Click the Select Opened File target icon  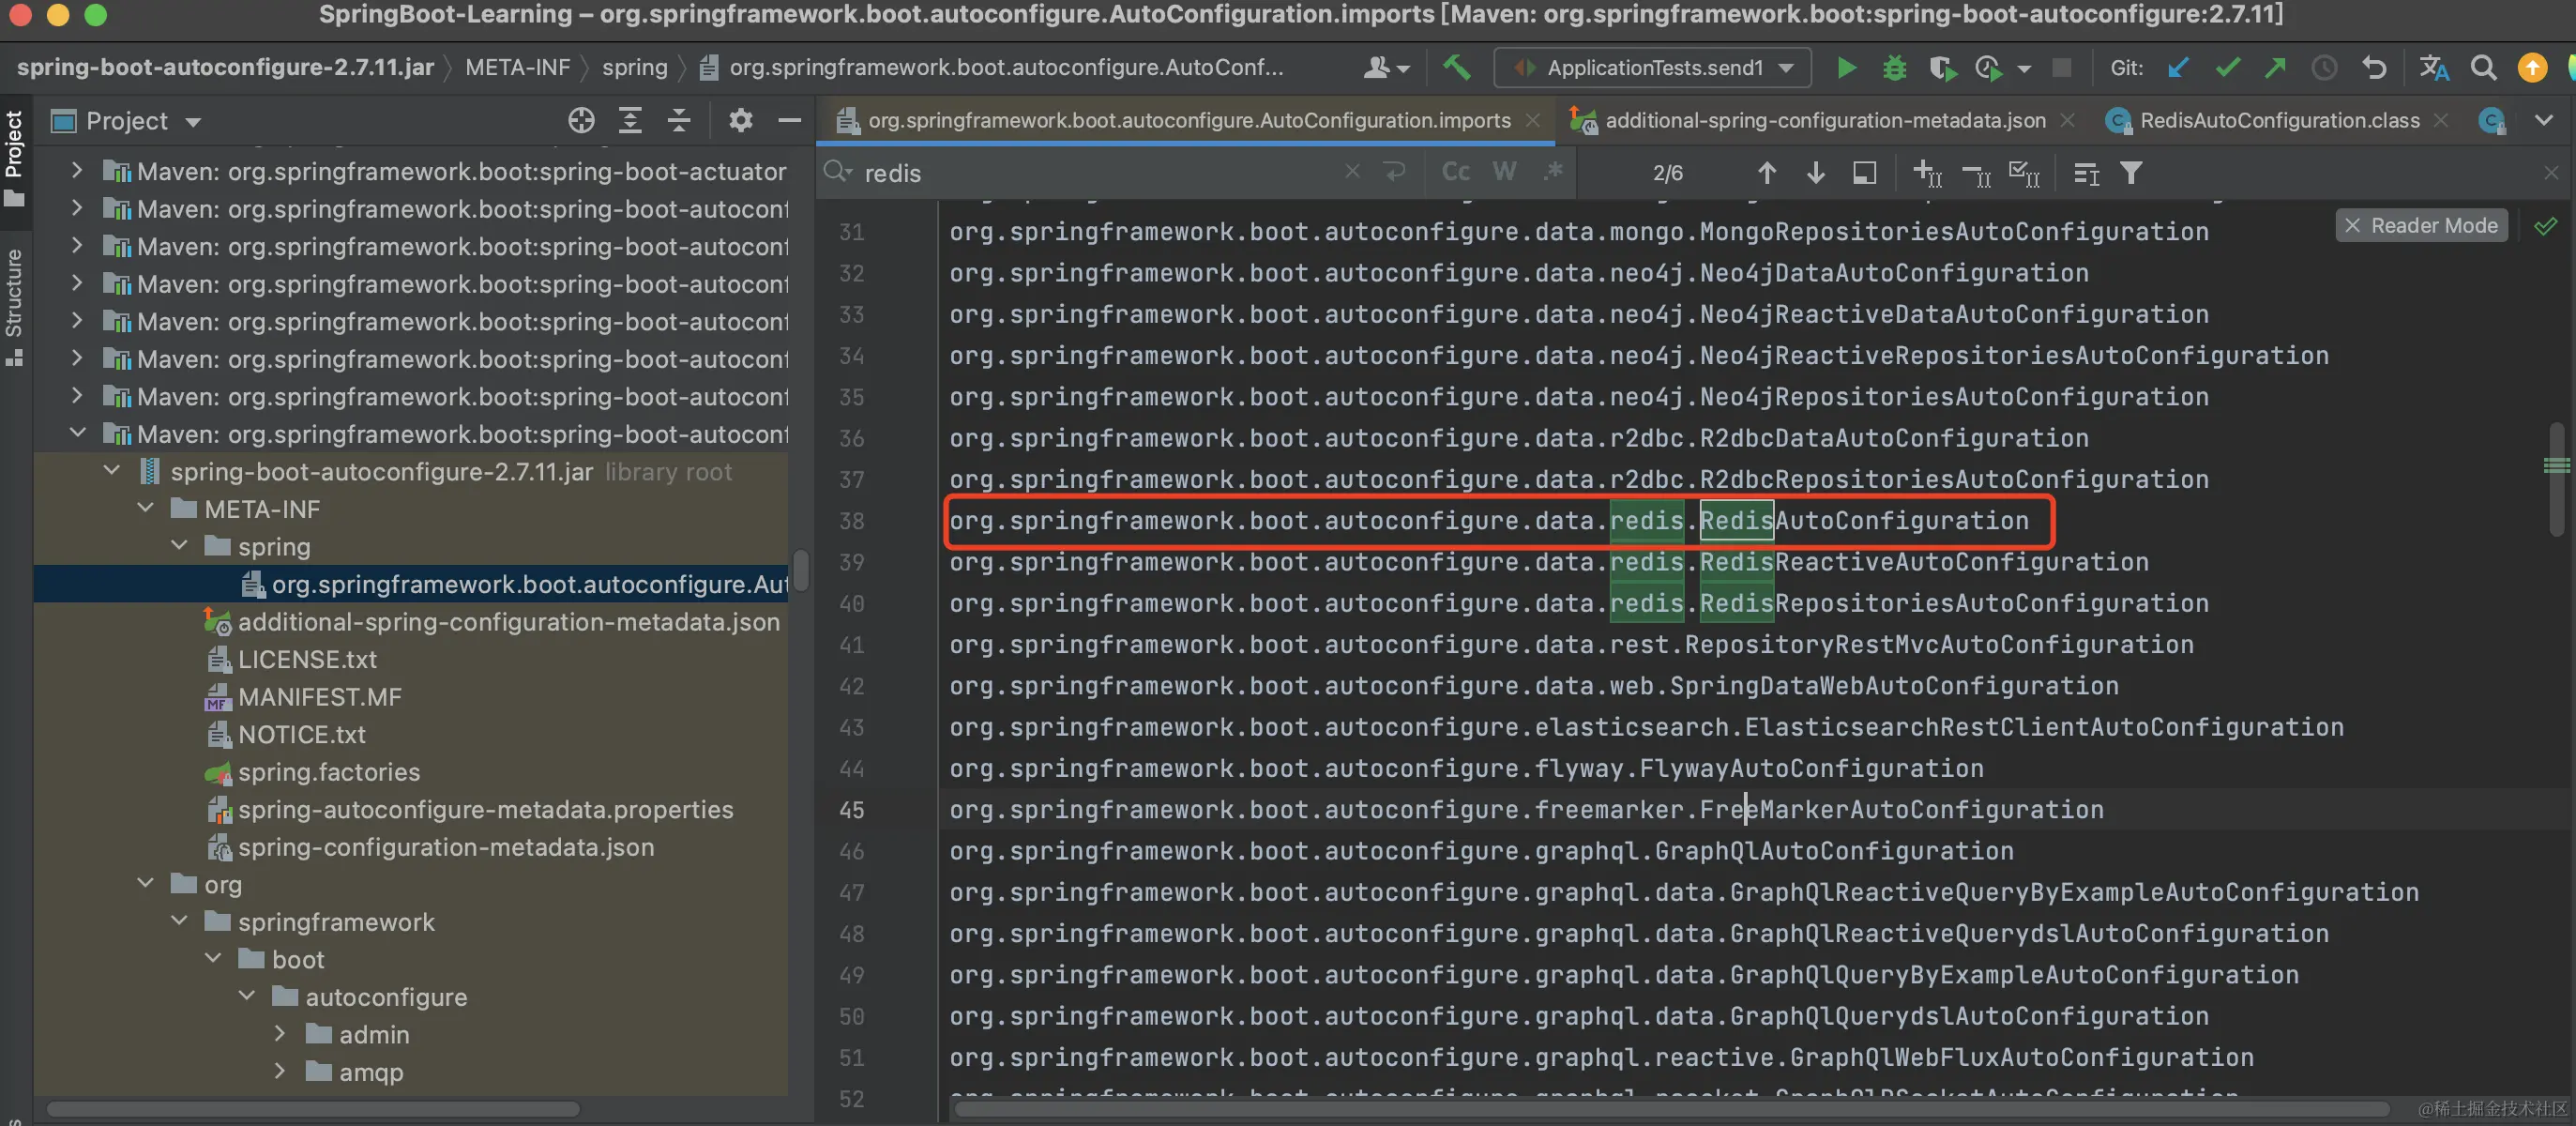[x=581, y=121]
